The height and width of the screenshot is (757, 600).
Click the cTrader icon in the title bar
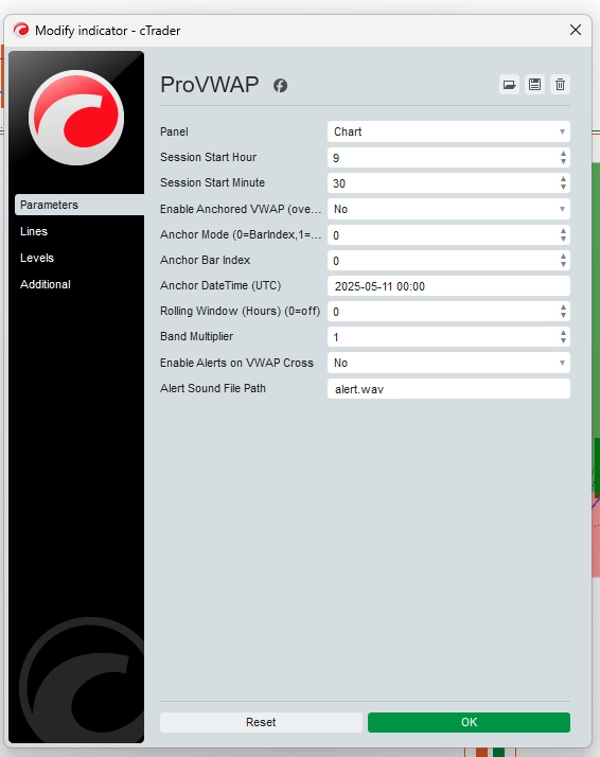(x=21, y=30)
